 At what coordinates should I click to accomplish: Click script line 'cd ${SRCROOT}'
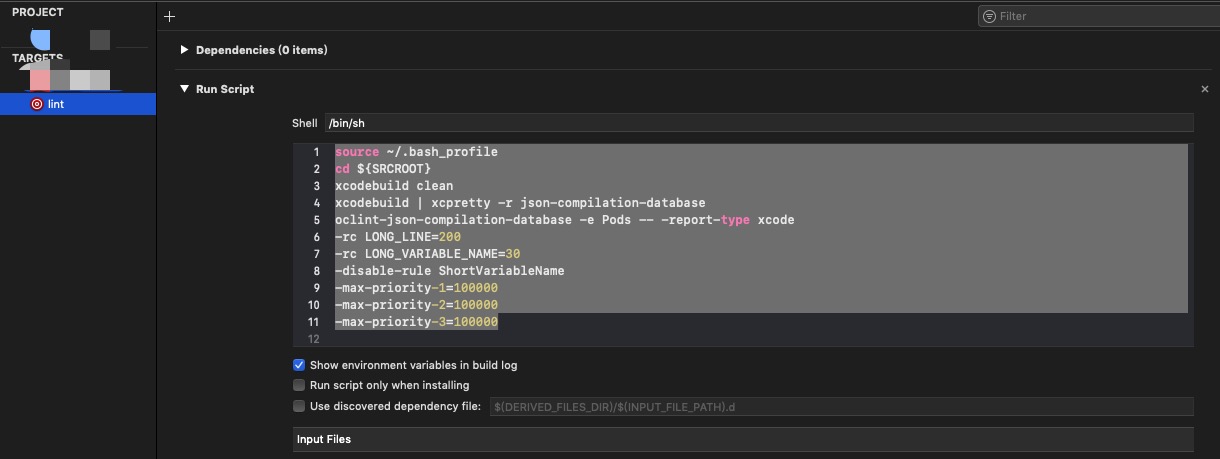(383, 169)
